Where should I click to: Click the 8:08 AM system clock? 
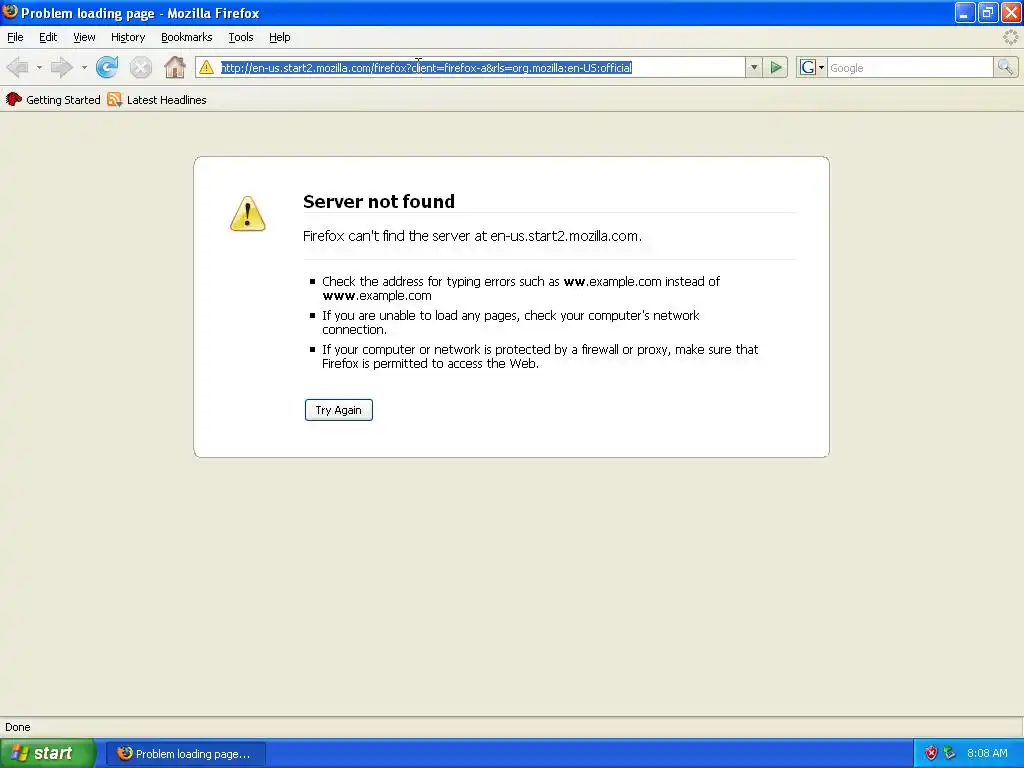tap(987, 753)
